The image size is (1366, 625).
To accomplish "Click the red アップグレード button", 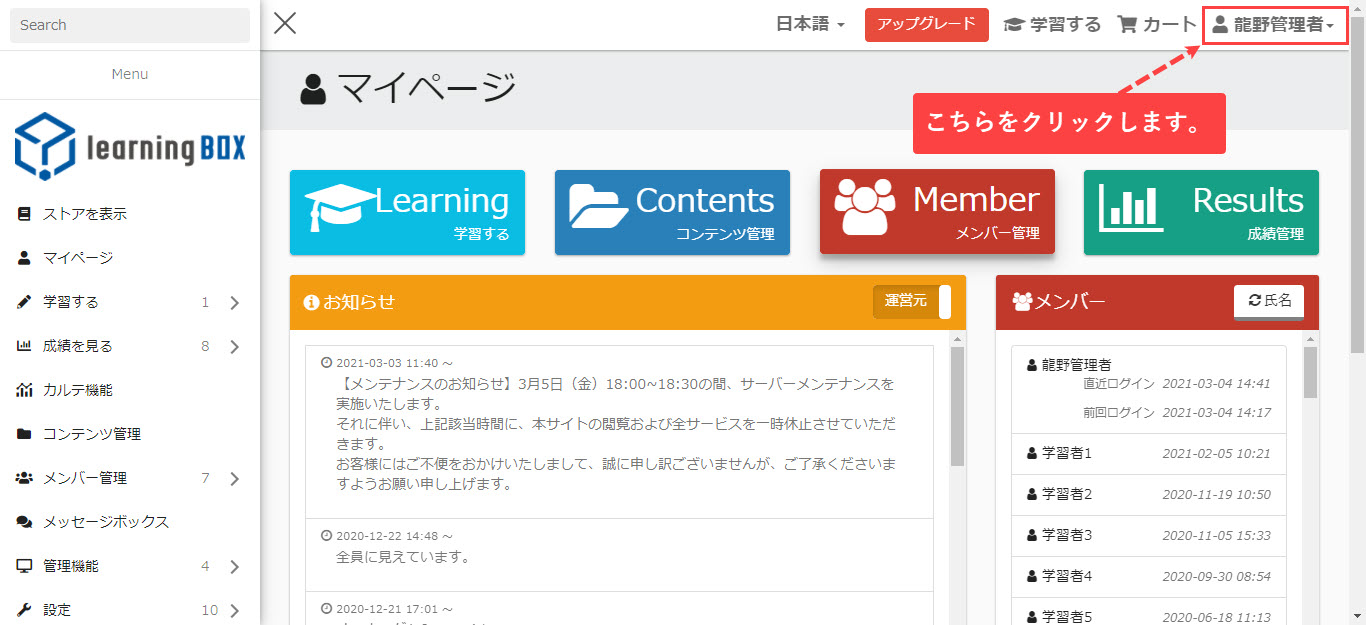I will (926, 25).
